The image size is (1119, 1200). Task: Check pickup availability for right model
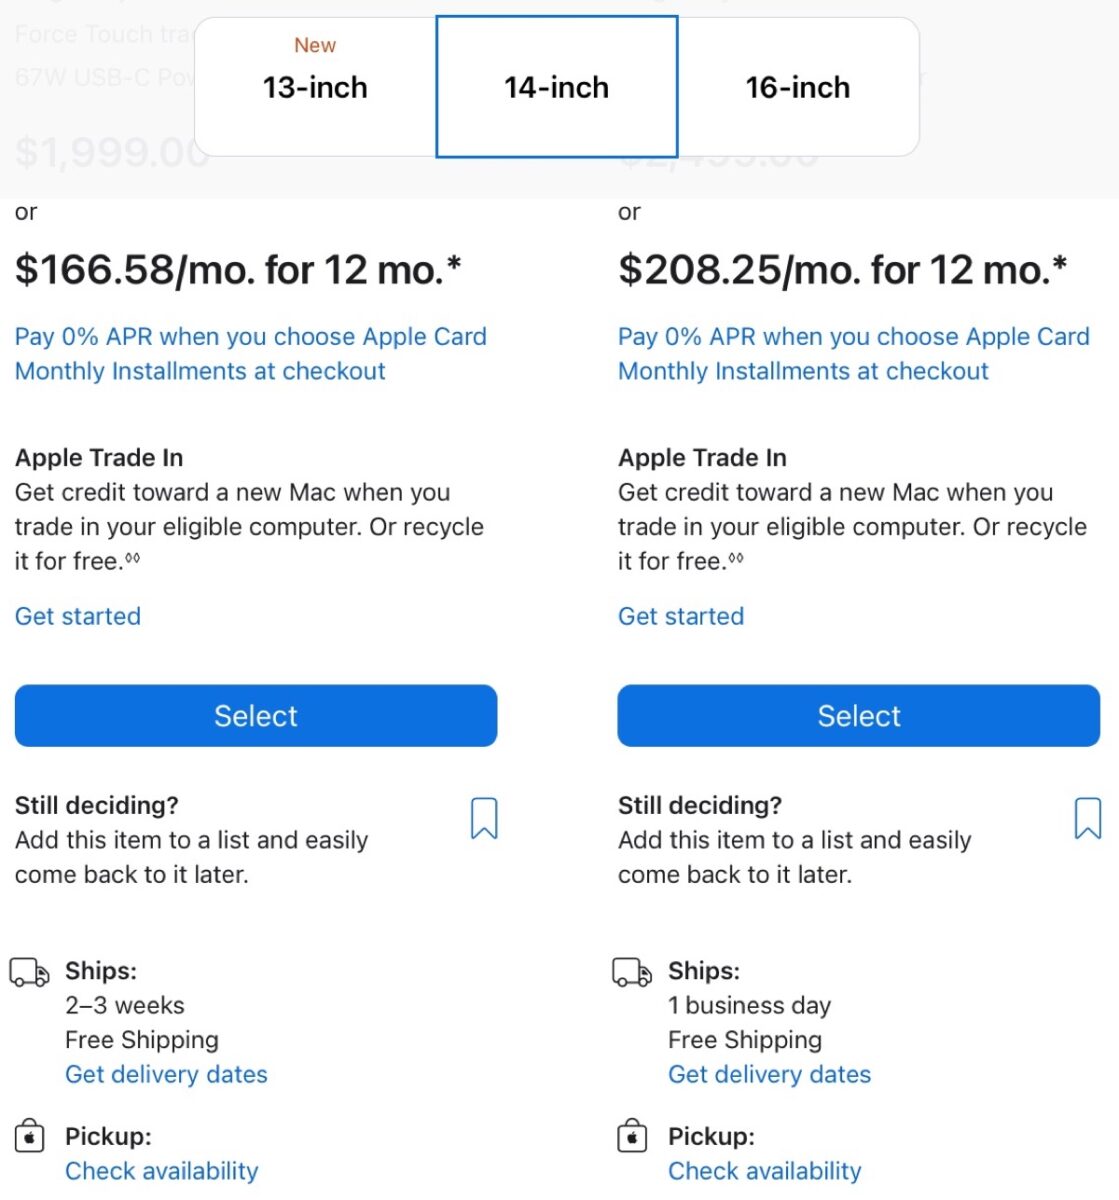tap(765, 1171)
